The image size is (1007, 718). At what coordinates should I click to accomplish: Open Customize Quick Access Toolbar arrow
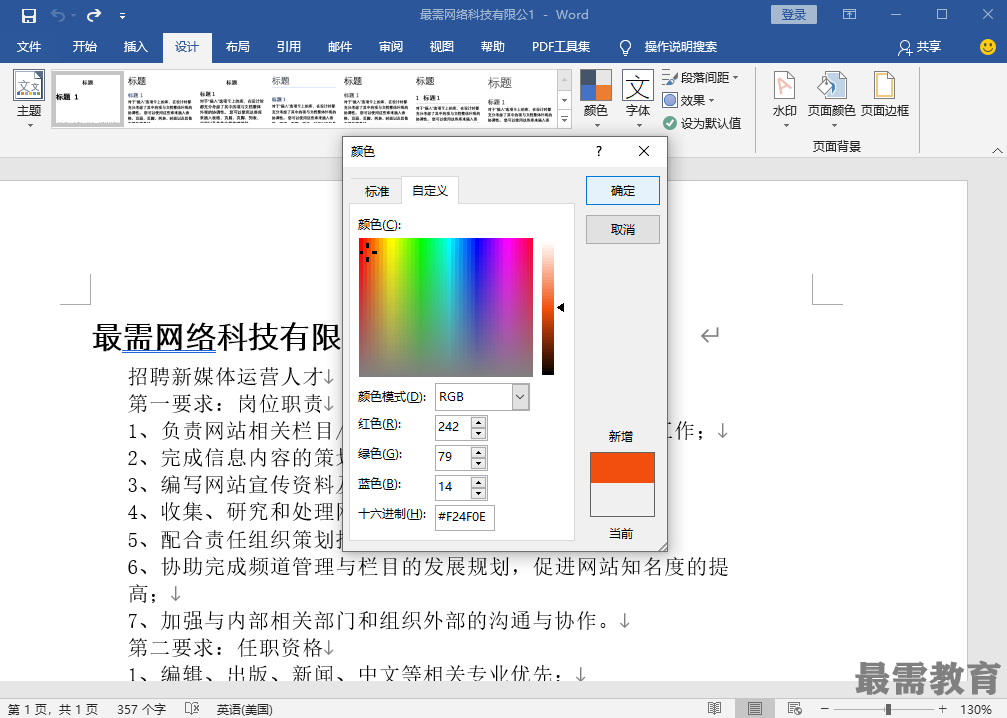(x=122, y=16)
